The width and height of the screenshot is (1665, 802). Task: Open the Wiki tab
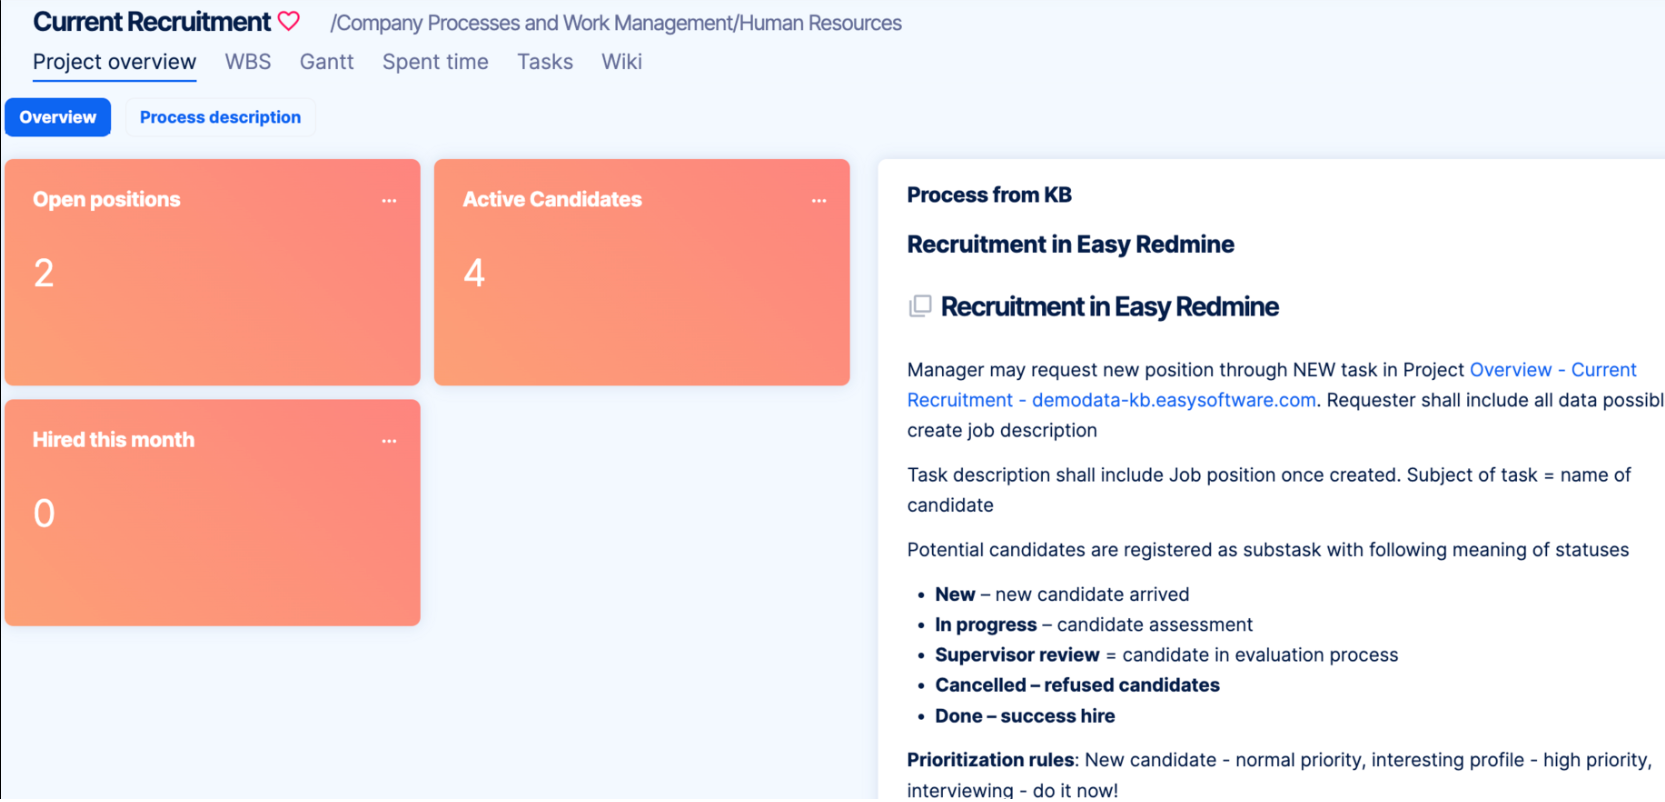(621, 62)
